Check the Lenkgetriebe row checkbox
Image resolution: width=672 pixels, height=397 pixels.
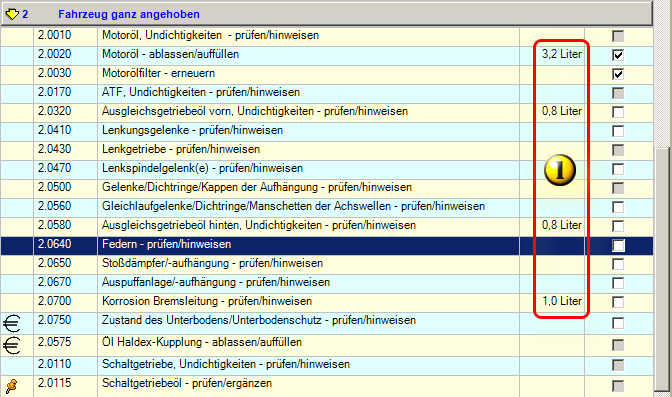pos(618,150)
